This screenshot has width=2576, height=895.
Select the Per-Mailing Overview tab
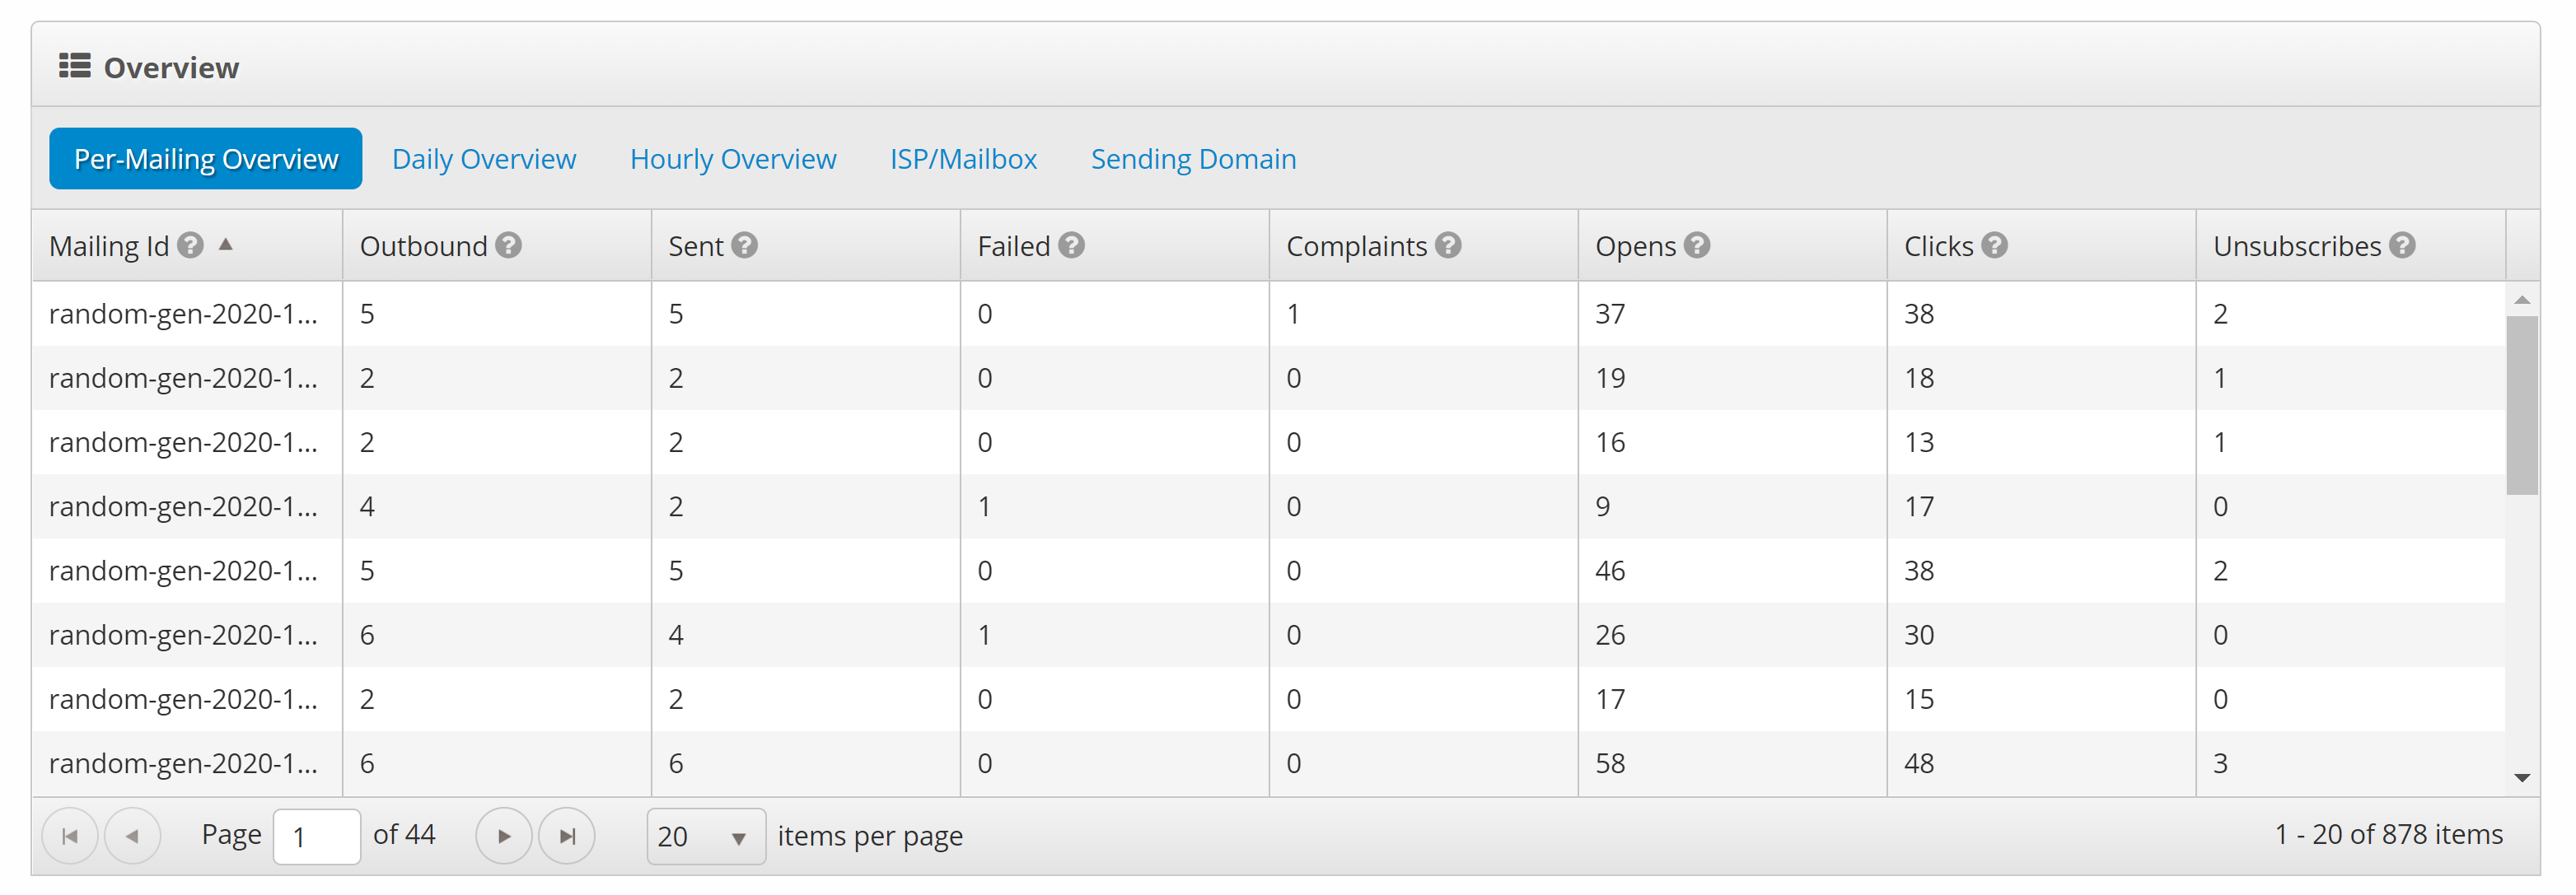pos(206,158)
